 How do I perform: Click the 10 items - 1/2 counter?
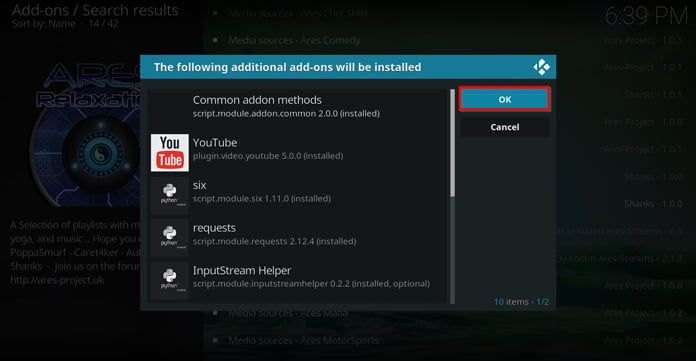click(522, 302)
